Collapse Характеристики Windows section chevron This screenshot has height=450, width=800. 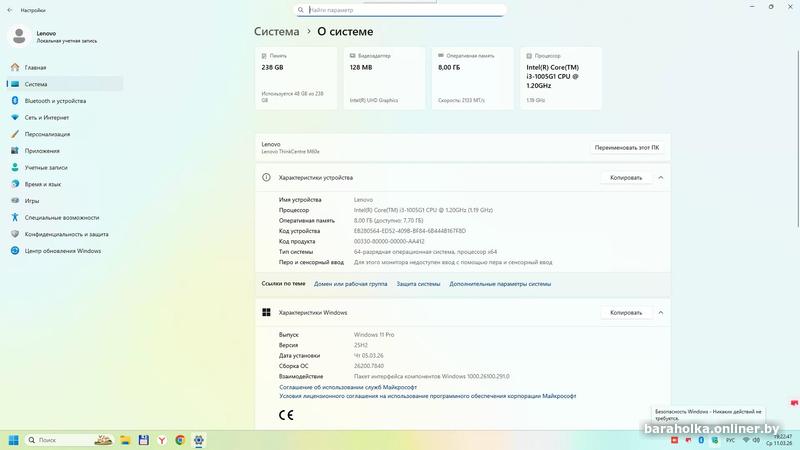661,313
